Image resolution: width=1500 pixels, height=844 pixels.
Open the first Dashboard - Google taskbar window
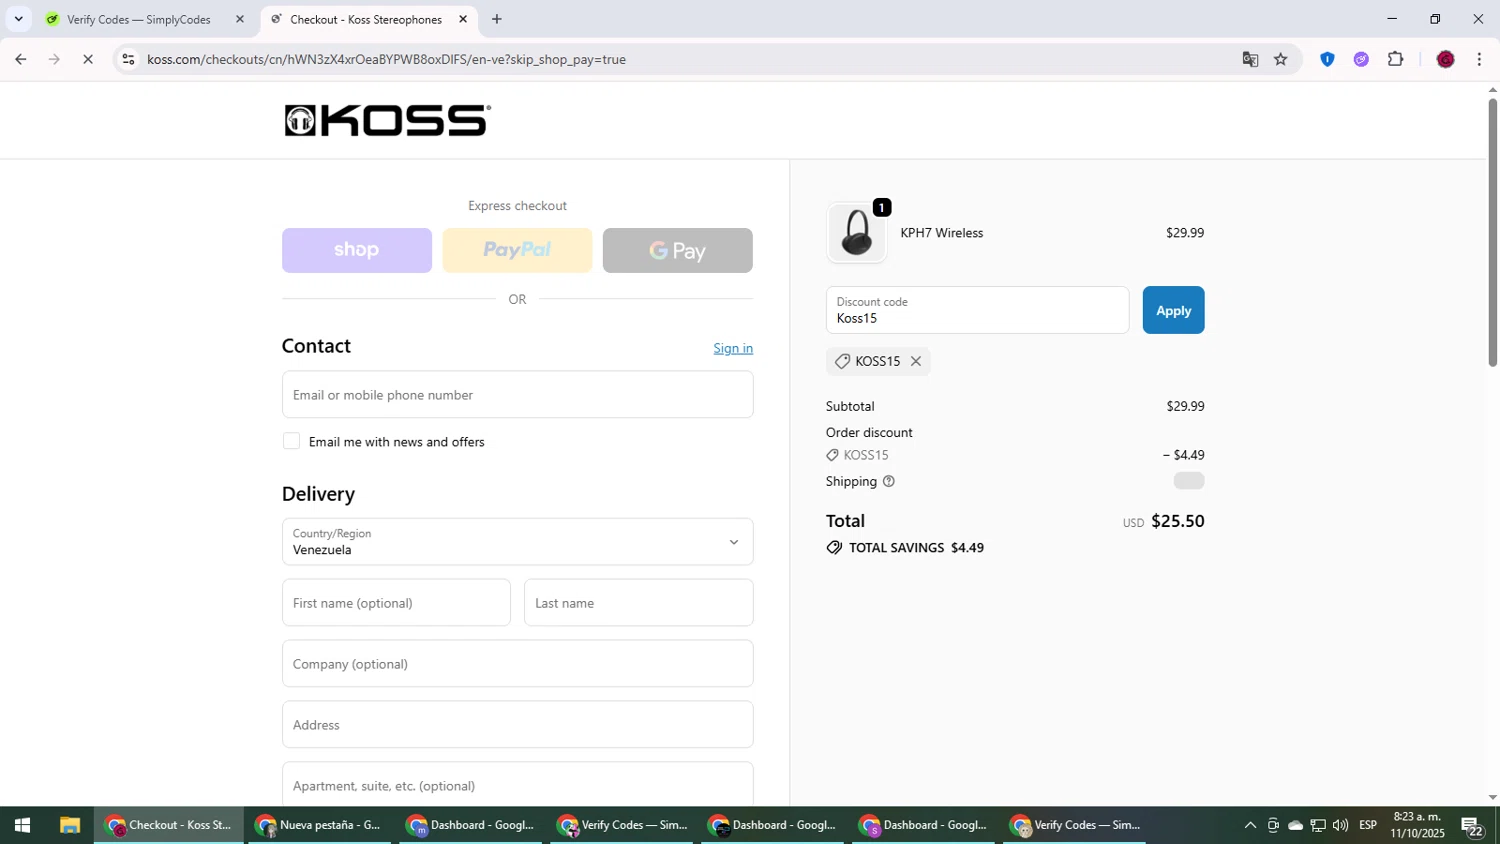coord(470,825)
